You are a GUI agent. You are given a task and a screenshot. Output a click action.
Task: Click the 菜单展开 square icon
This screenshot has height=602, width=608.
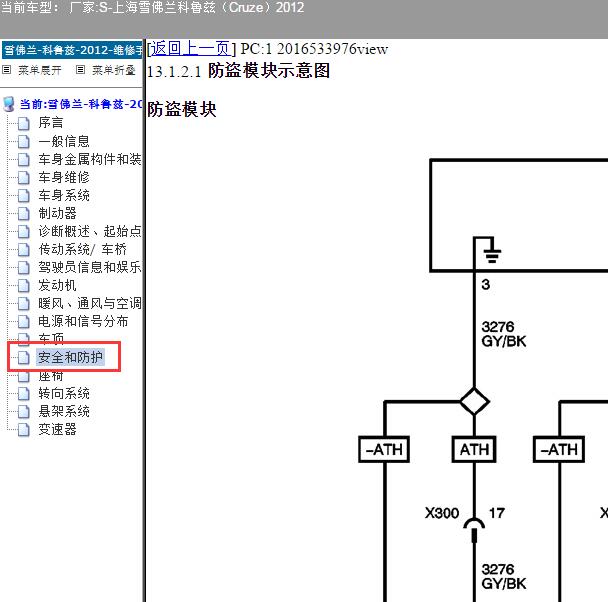(7, 70)
